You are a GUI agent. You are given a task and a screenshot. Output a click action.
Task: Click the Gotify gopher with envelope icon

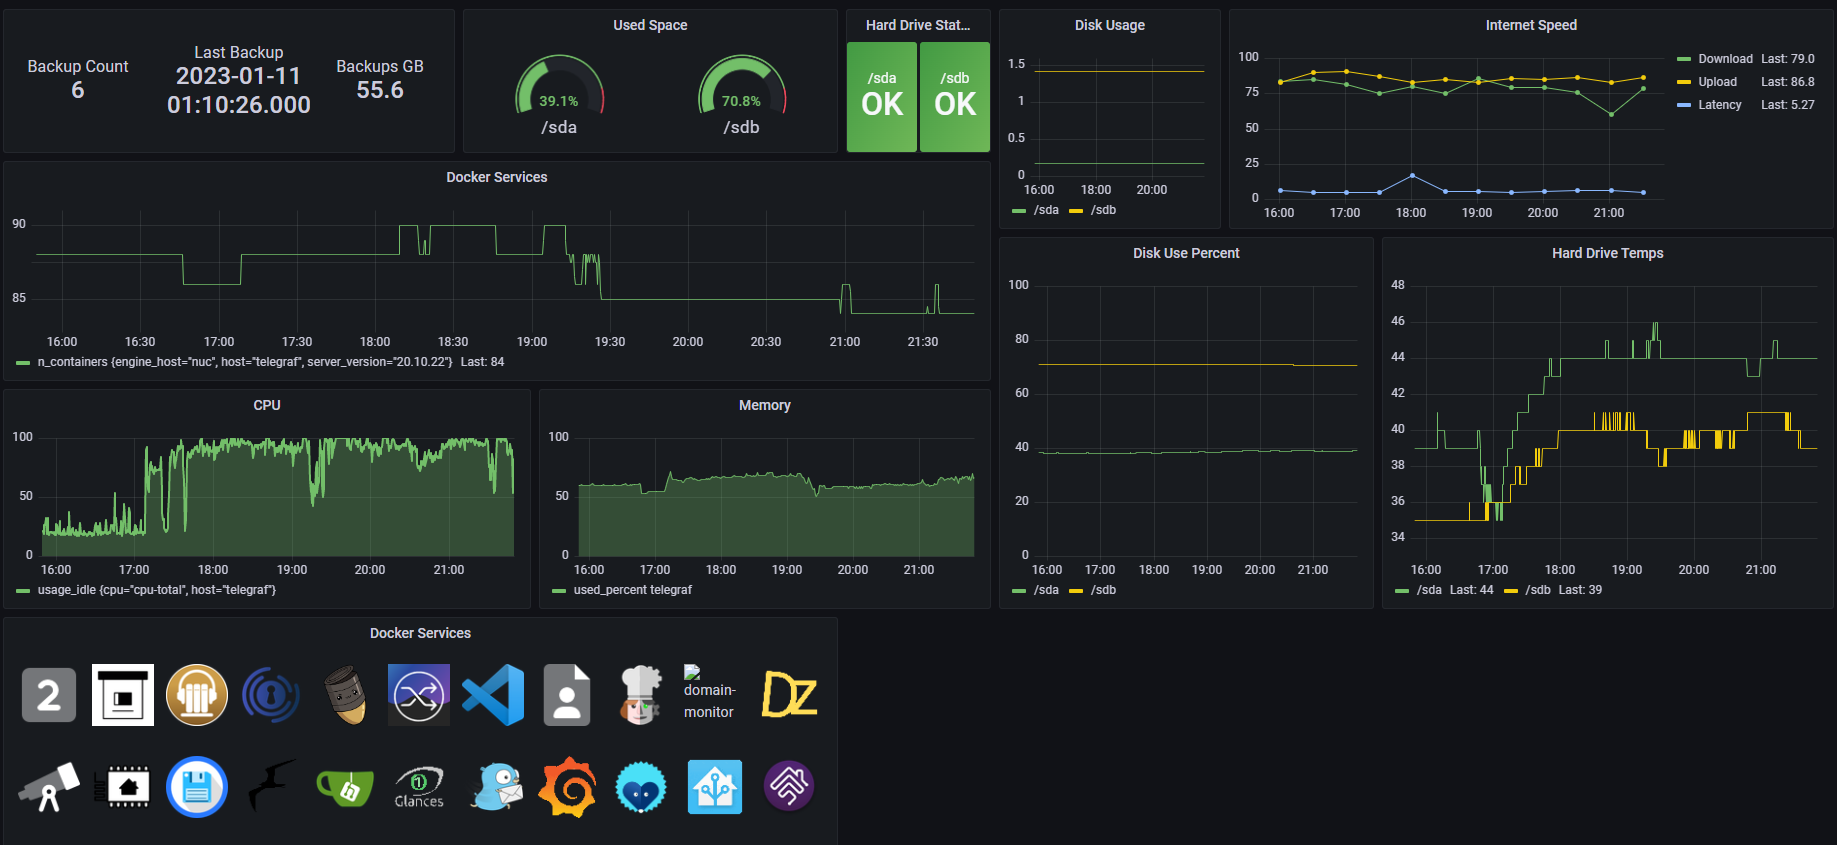[x=497, y=787]
